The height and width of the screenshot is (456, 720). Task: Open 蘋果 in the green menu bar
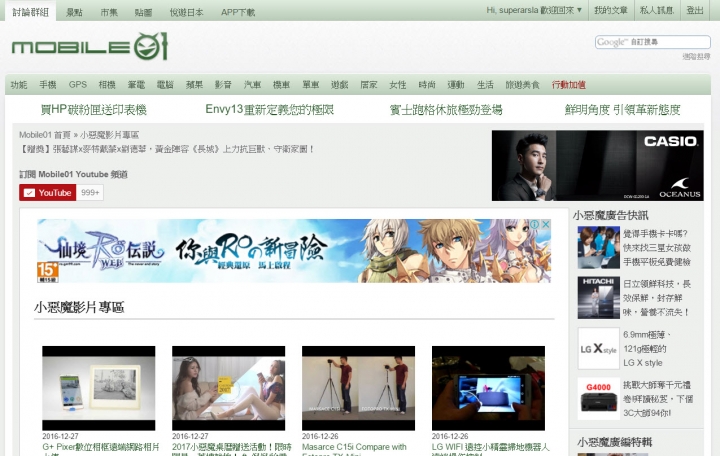(194, 84)
